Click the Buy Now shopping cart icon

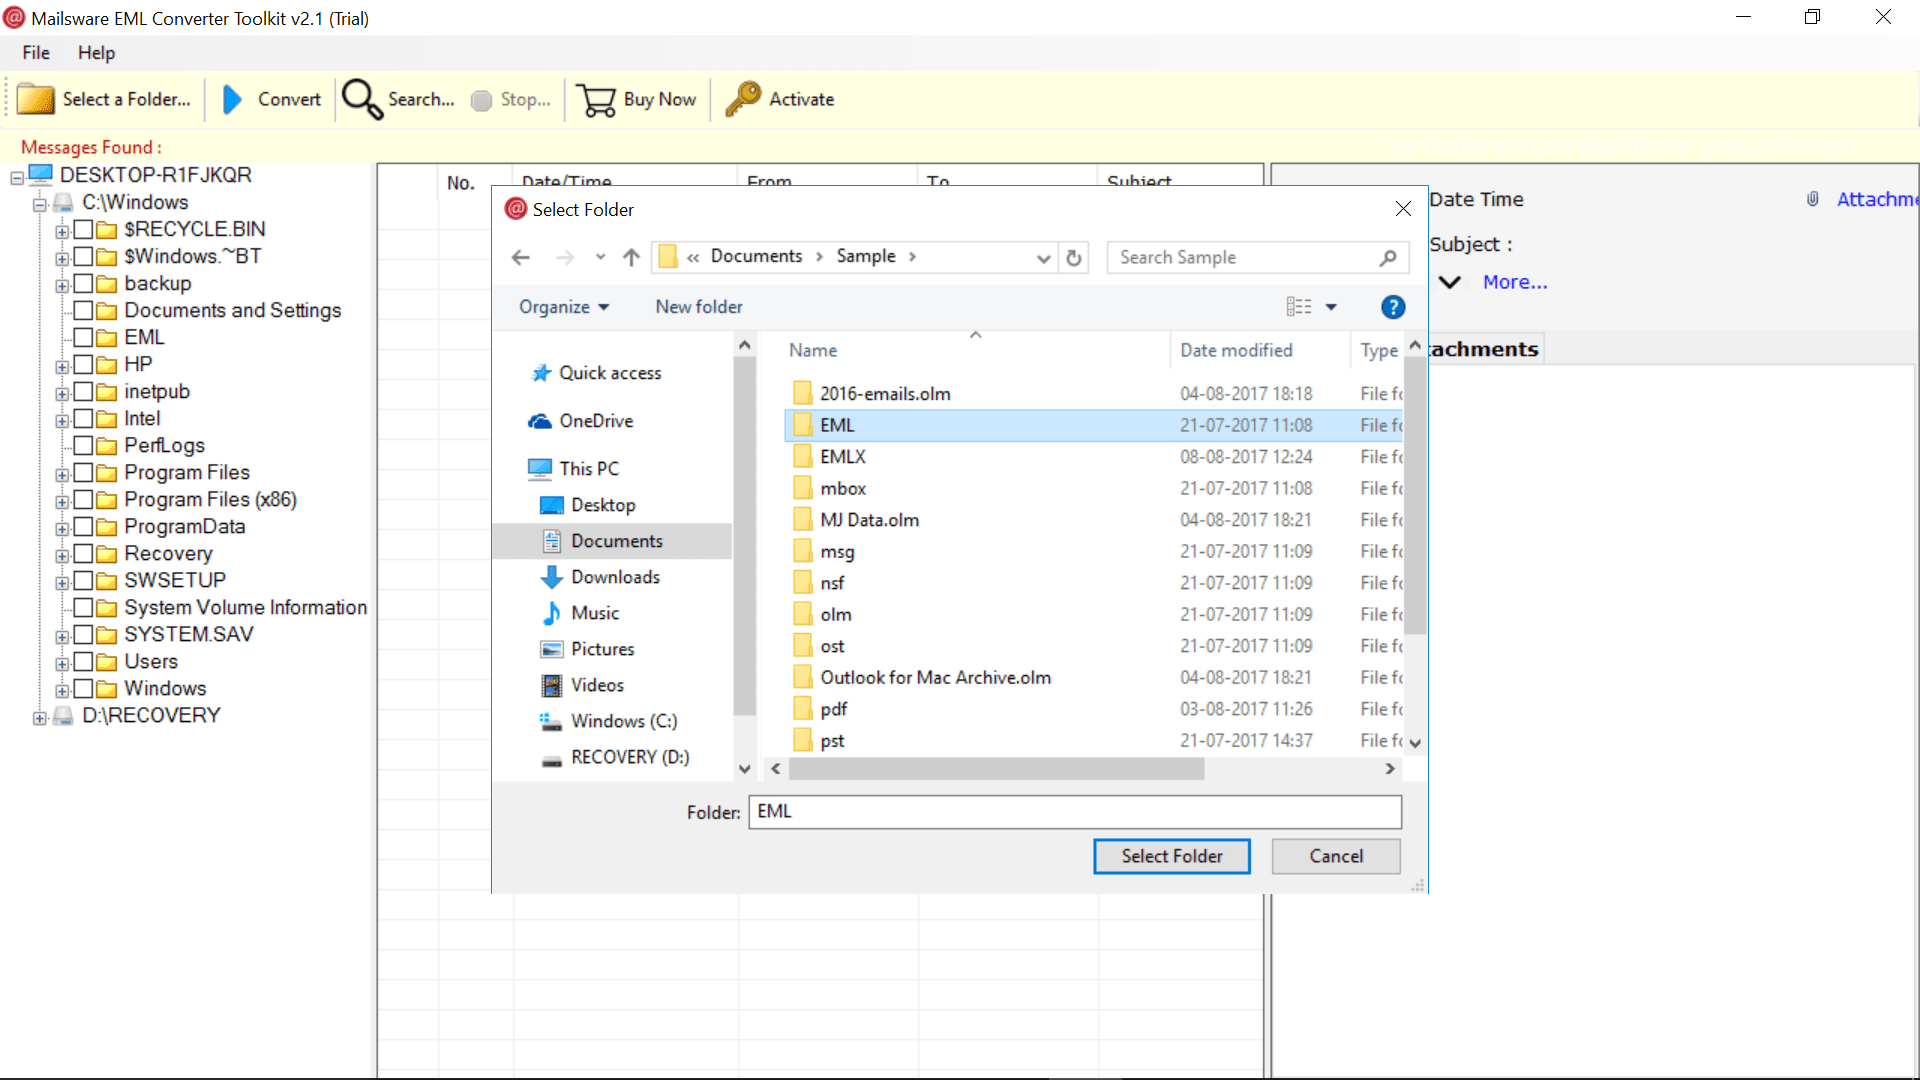coord(597,99)
